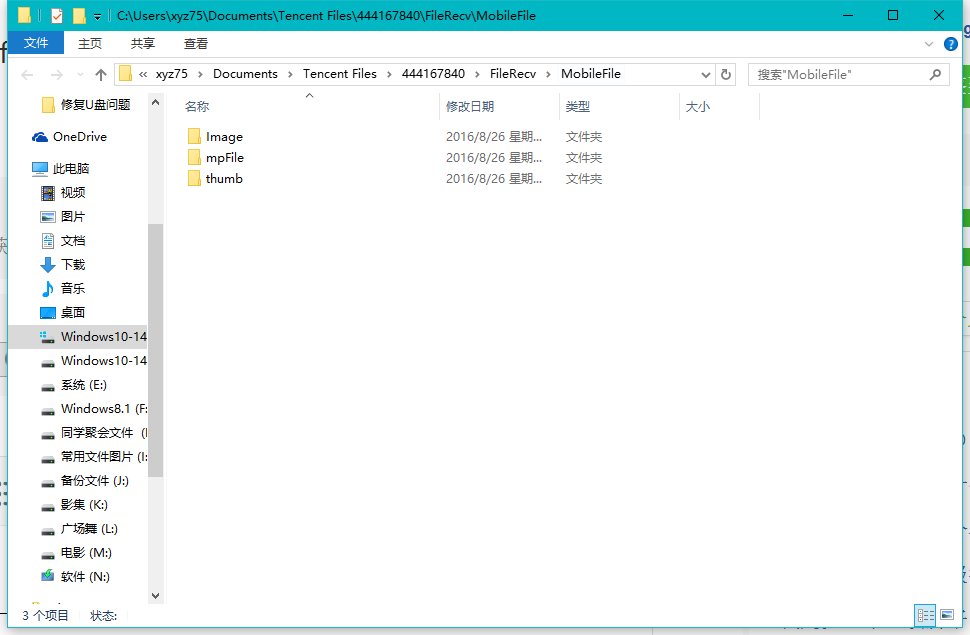This screenshot has width=970, height=635.
Task: Select the OneDrive entry in the sidebar
Action: click(x=68, y=136)
